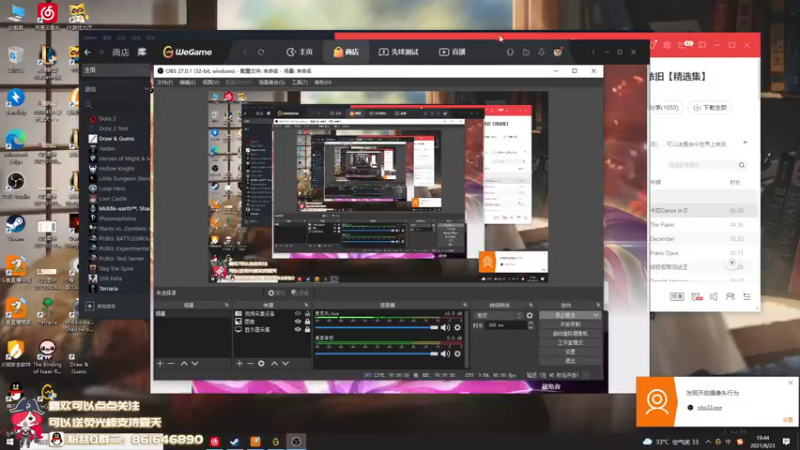Switch to WeGame 直播 tab
The height and width of the screenshot is (450, 800).
click(453, 52)
